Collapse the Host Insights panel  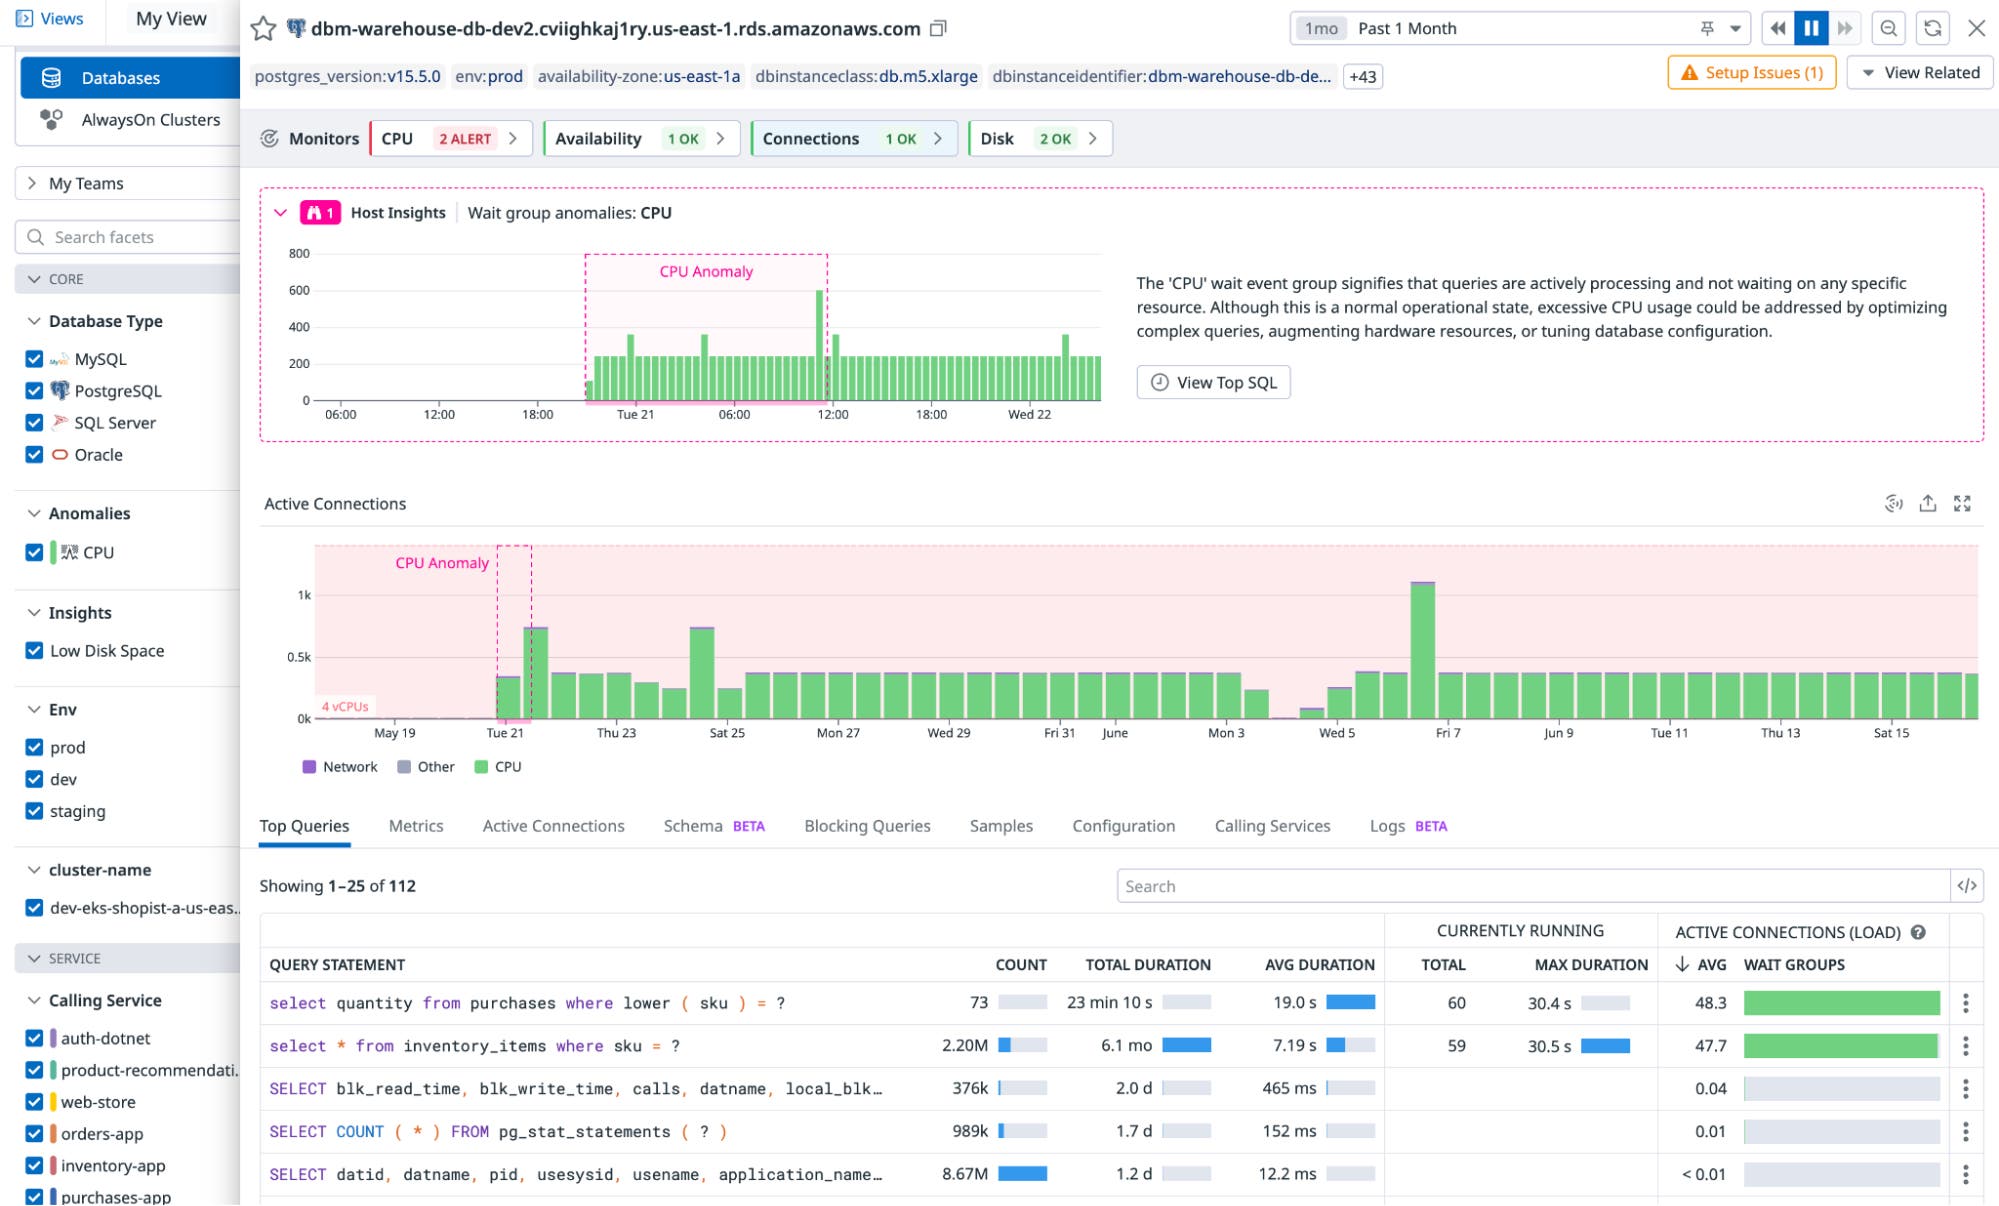(281, 212)
